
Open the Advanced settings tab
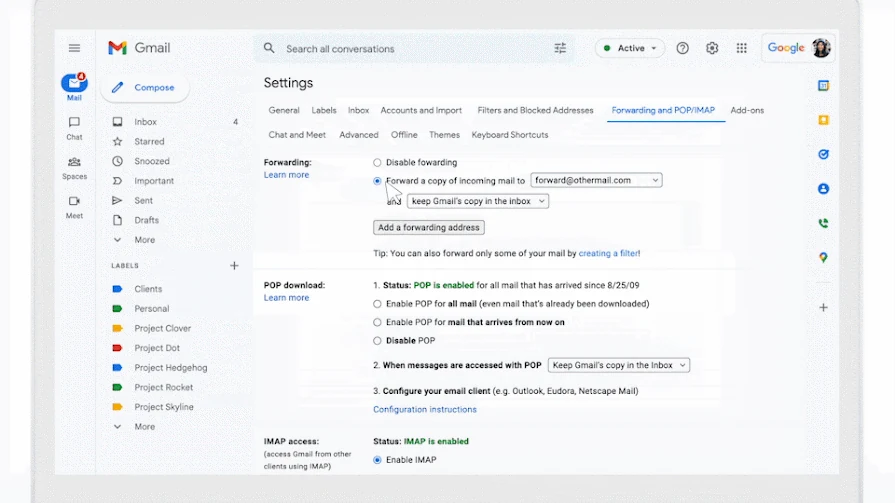tap(358, 135)
